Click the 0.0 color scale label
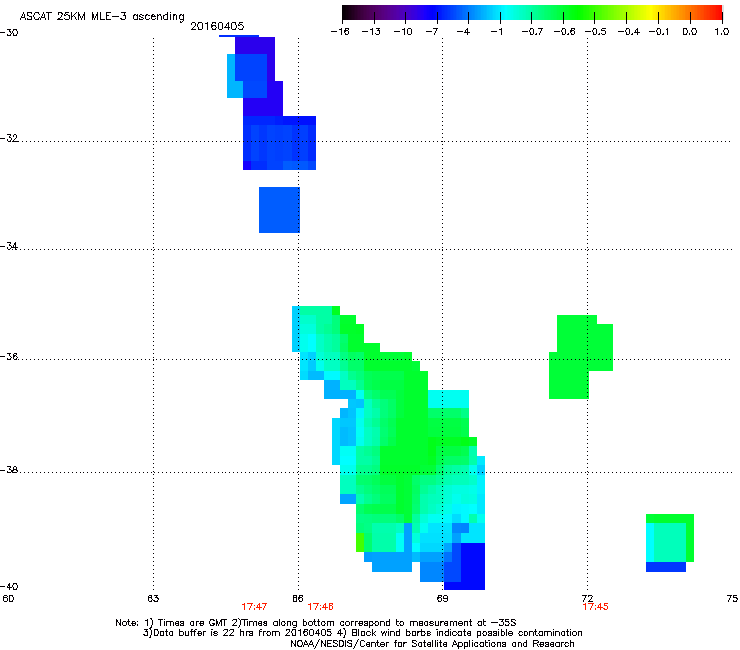This screenshot has width=740, height=650. pos(690,32)
